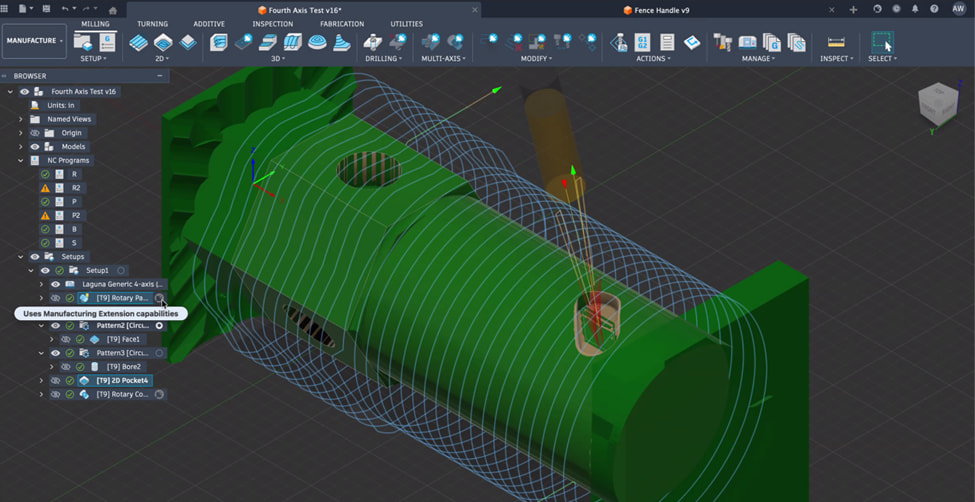Click the Measure tool in the Inspect group
975x502 pixels.
pyautogui.click(x=836, y=42)
